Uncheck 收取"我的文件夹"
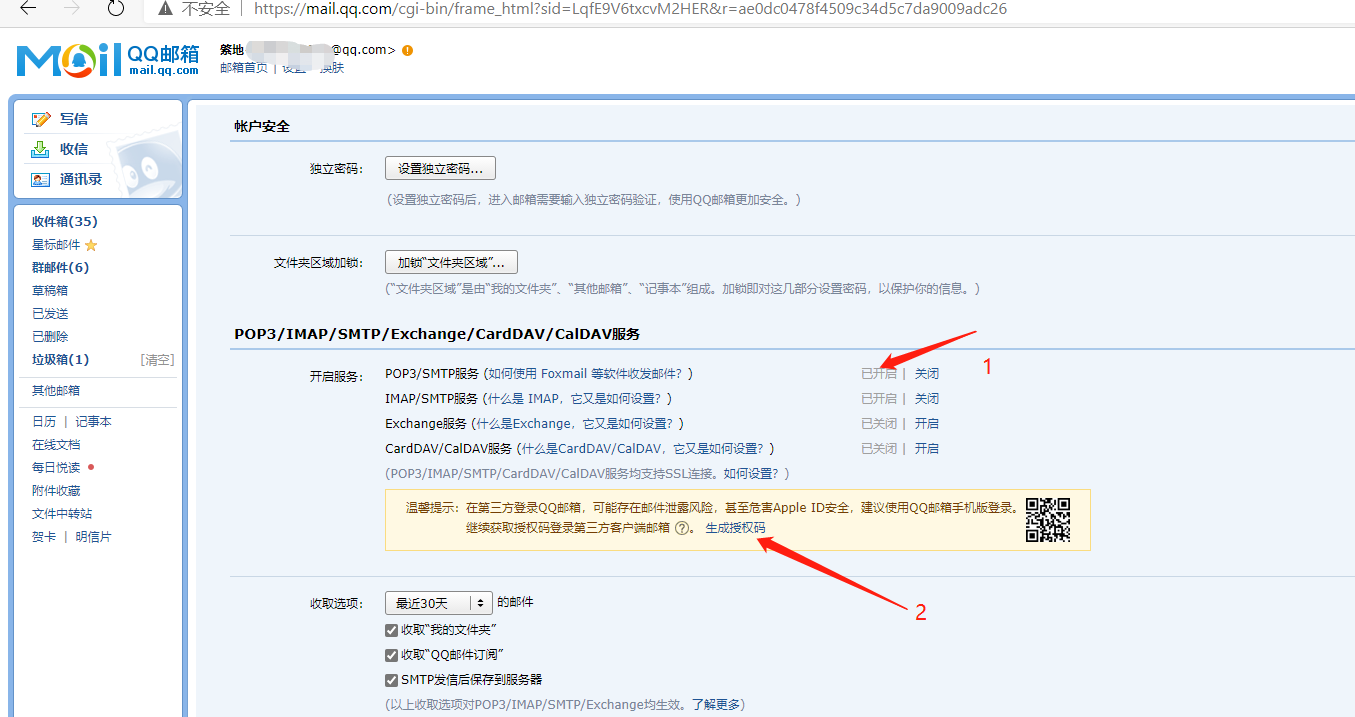 pyautogui.click(x=391, y=630)
